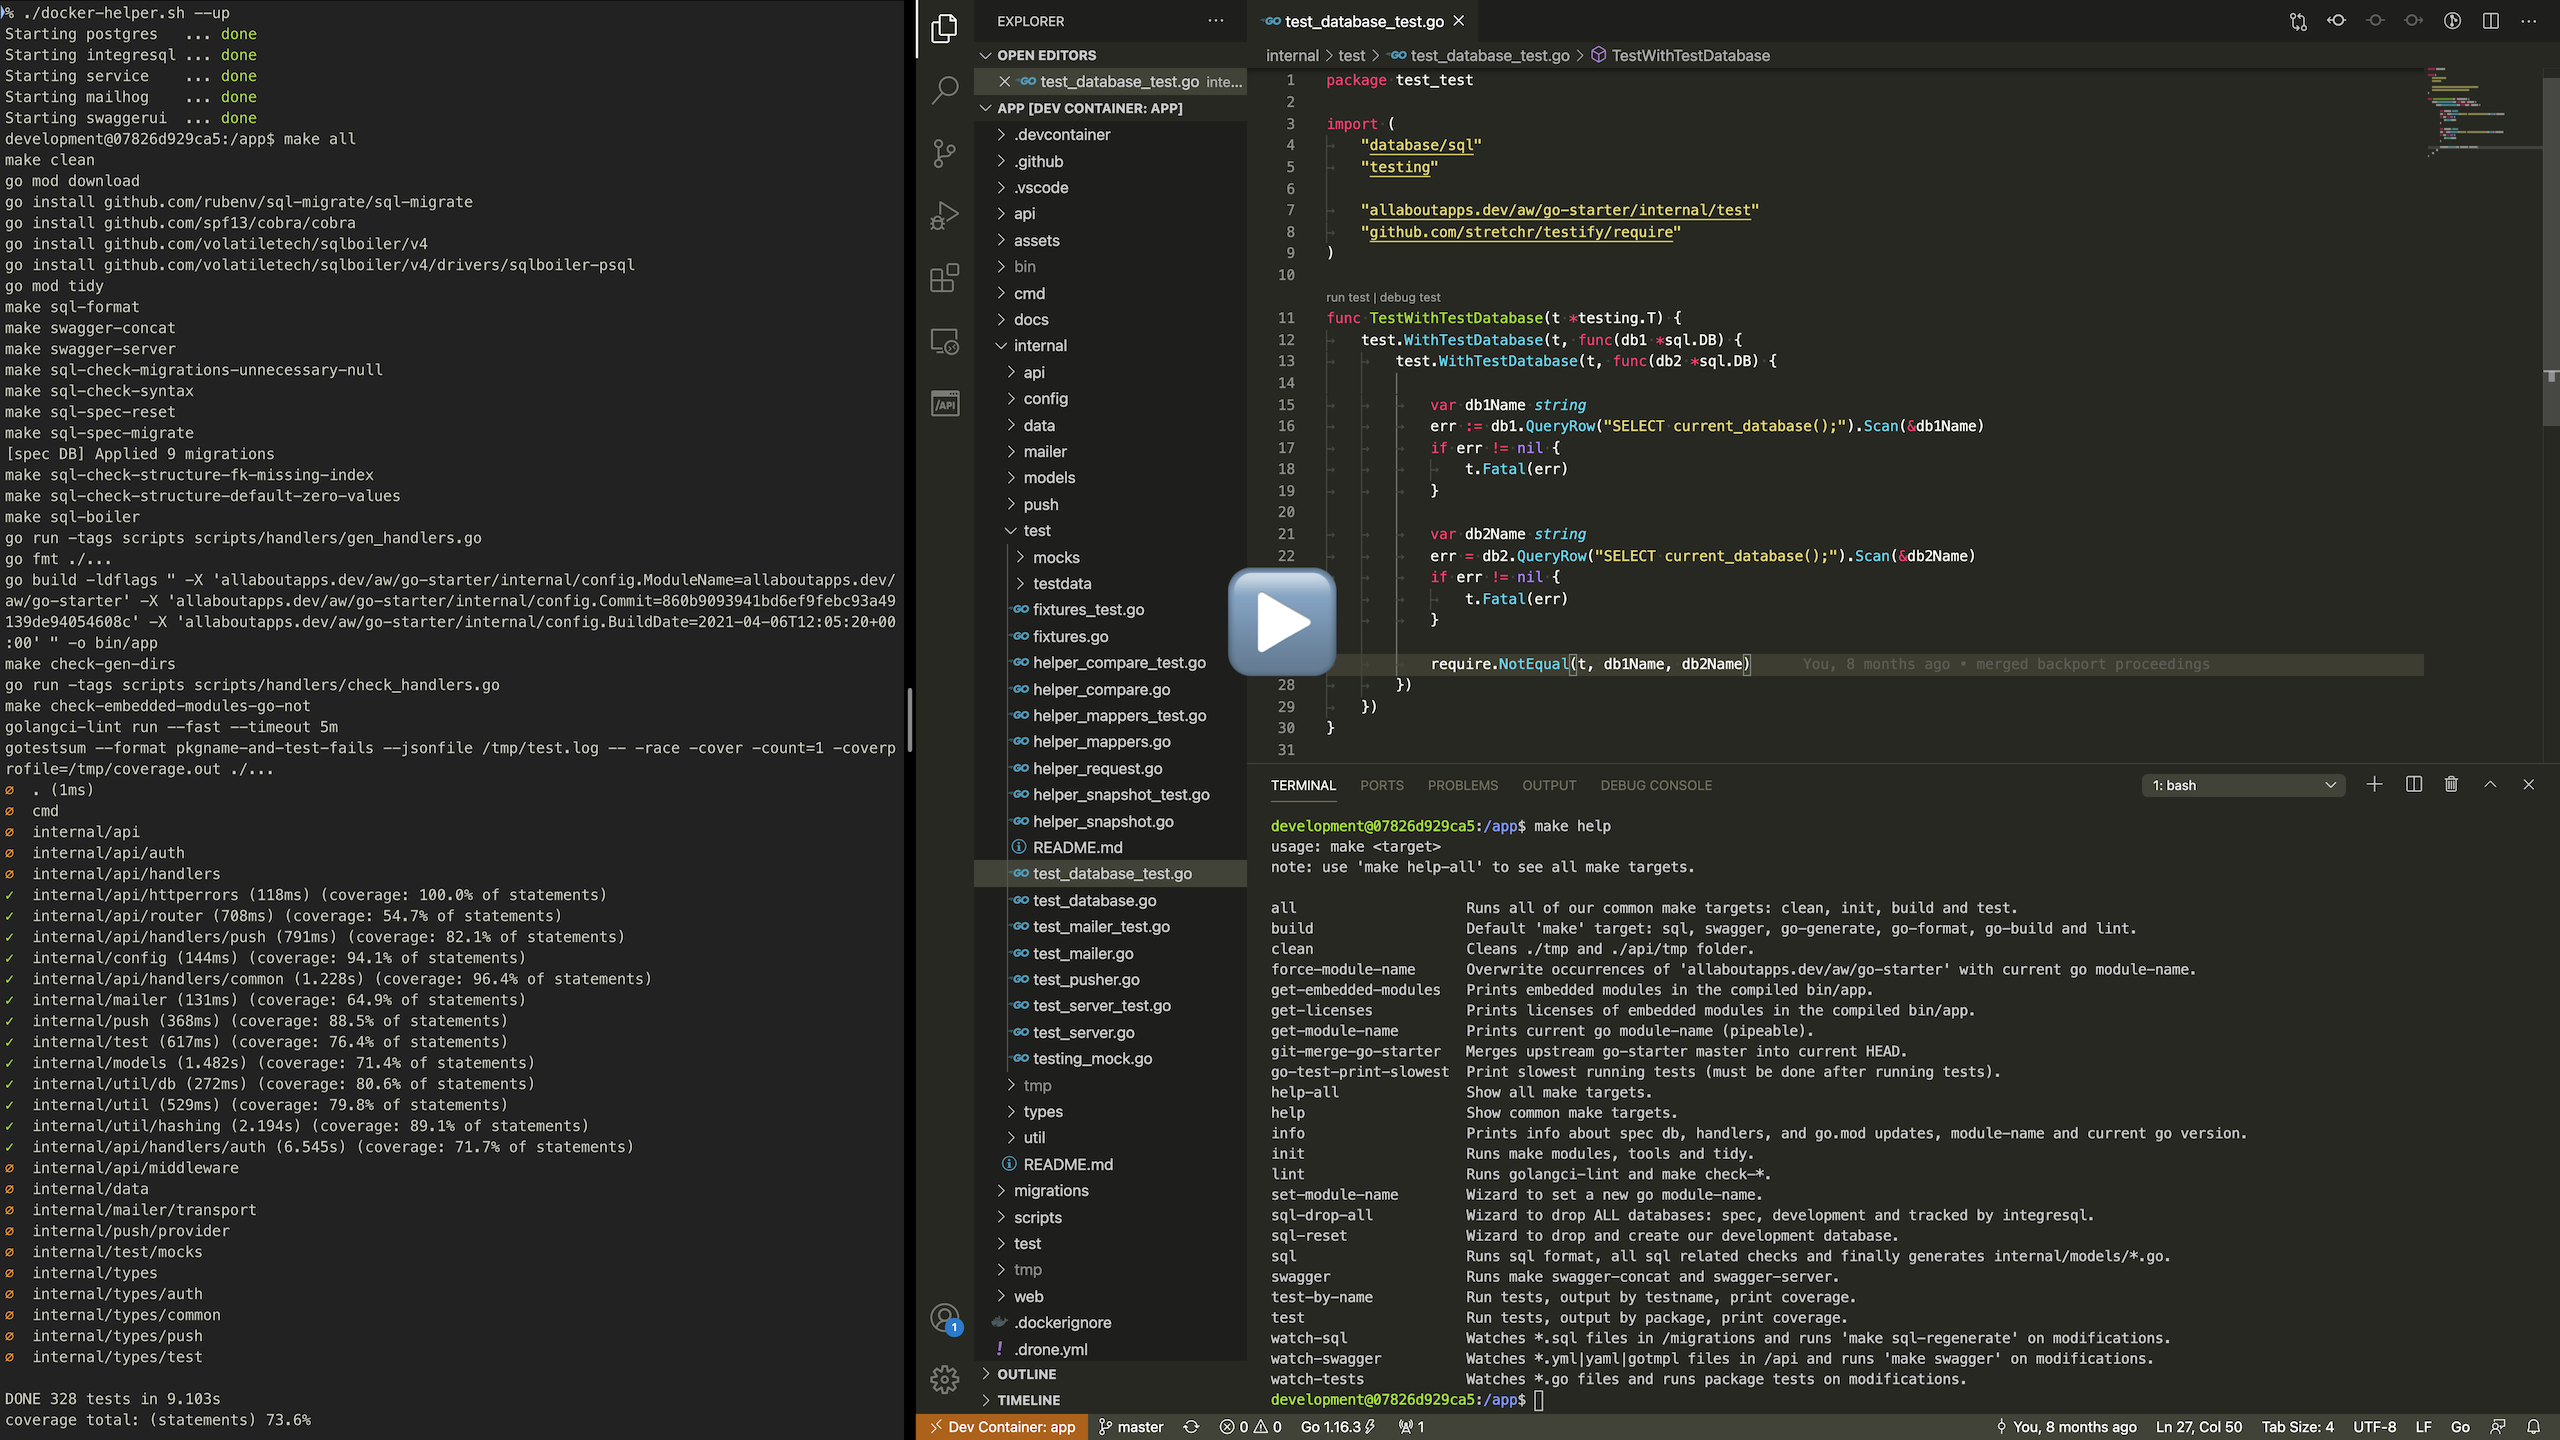
Task: Open Source Control view in activity bar
Action: pyautogui.click(x=944, y=153)
